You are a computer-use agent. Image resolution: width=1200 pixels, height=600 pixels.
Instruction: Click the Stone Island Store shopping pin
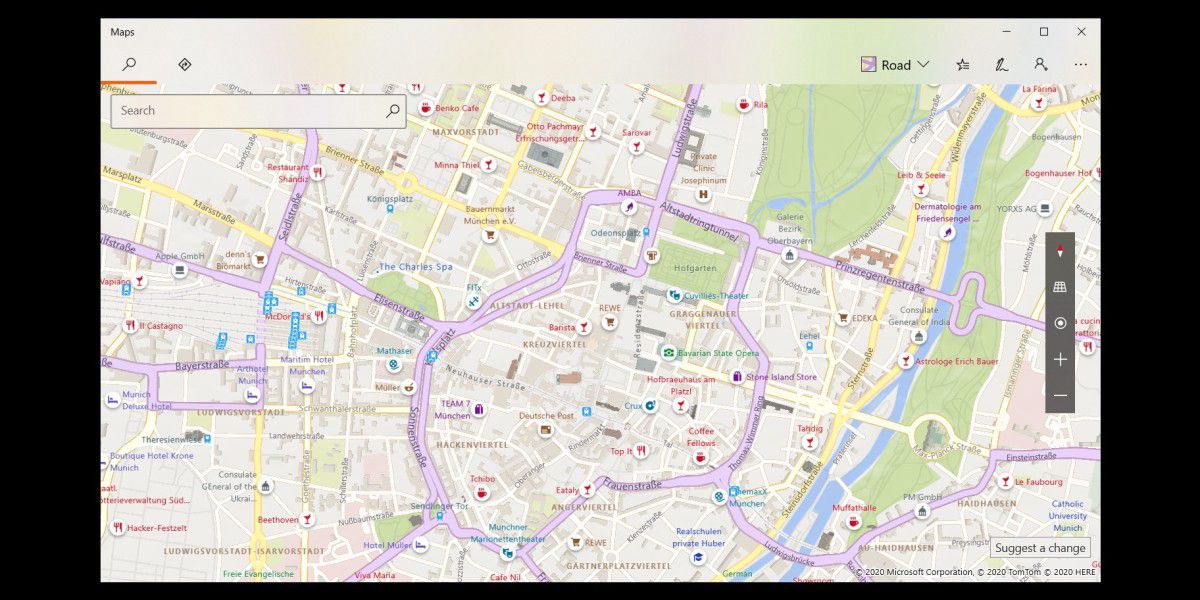[737, 377]
